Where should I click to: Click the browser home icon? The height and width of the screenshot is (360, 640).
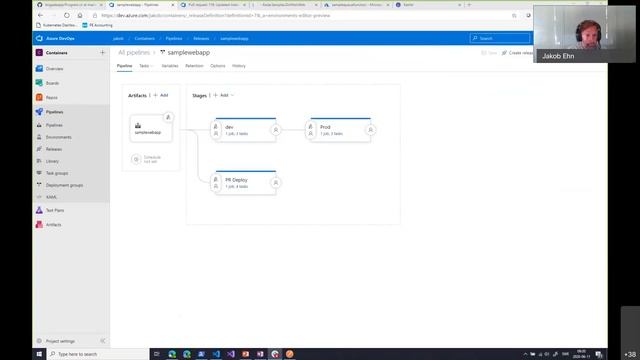coord(80,16)
